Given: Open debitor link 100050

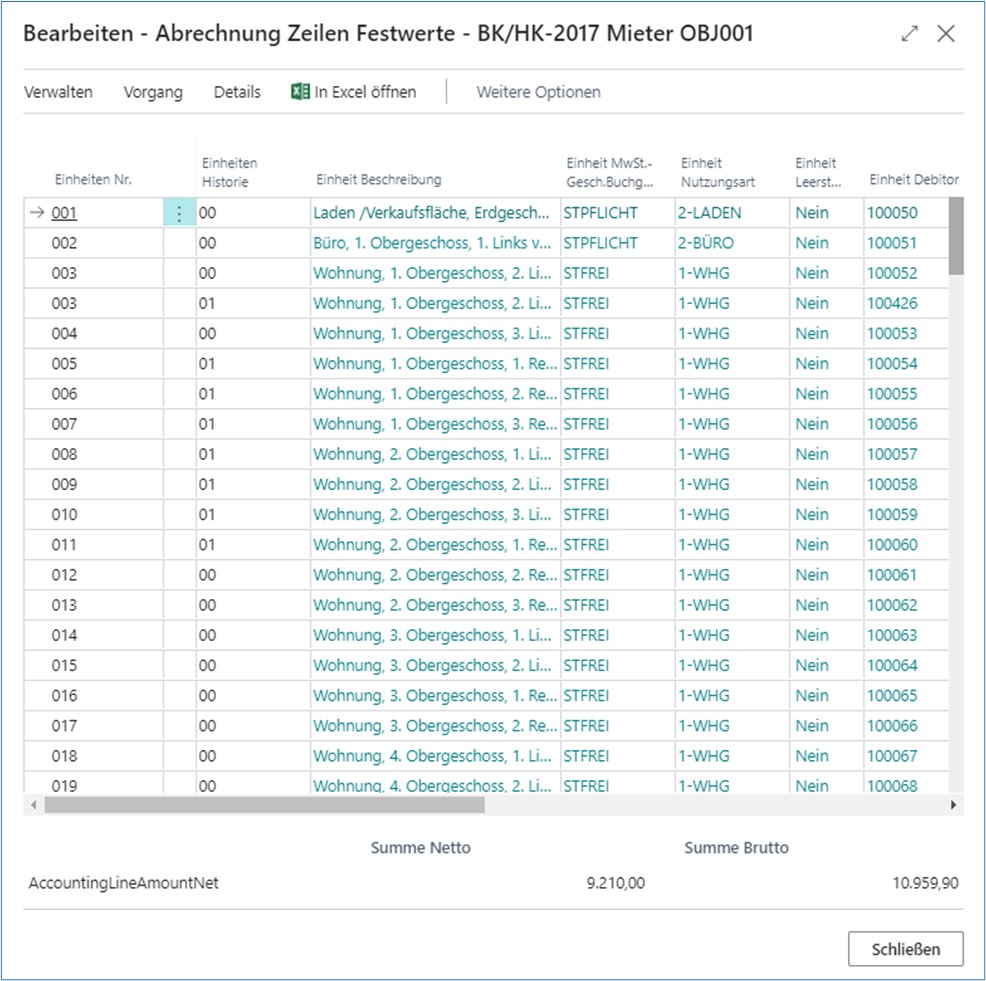Looking at the screenshot, I should click(x=892, y=213).
